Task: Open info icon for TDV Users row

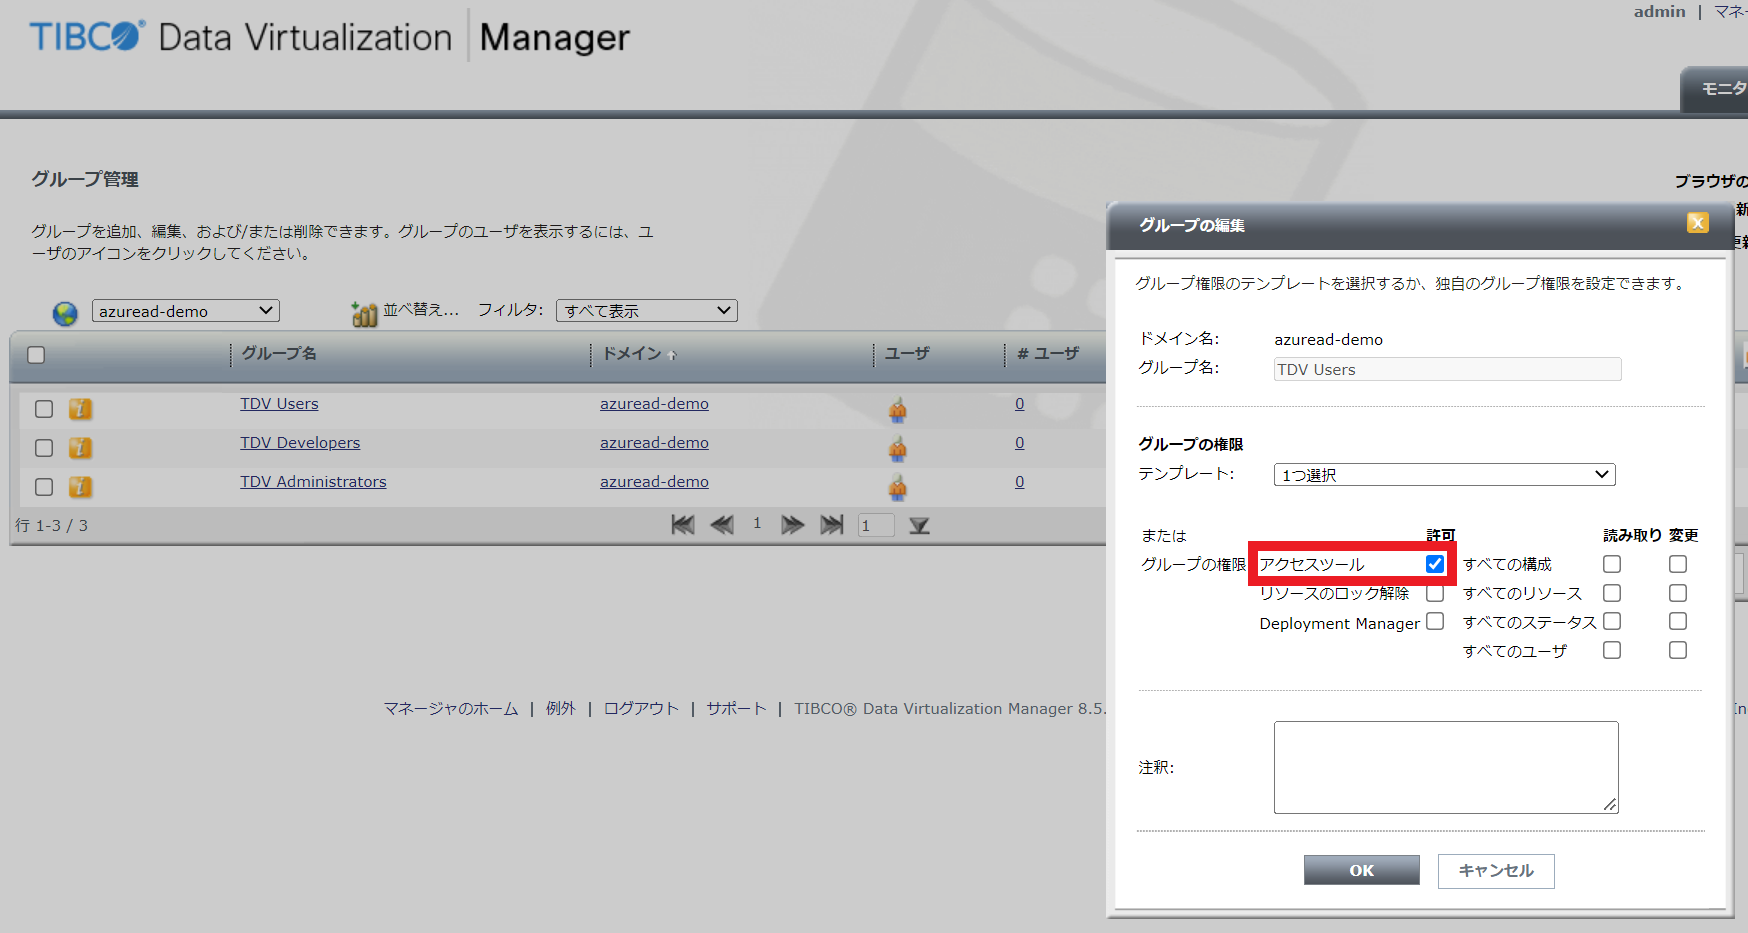Action: click(80, 409)
